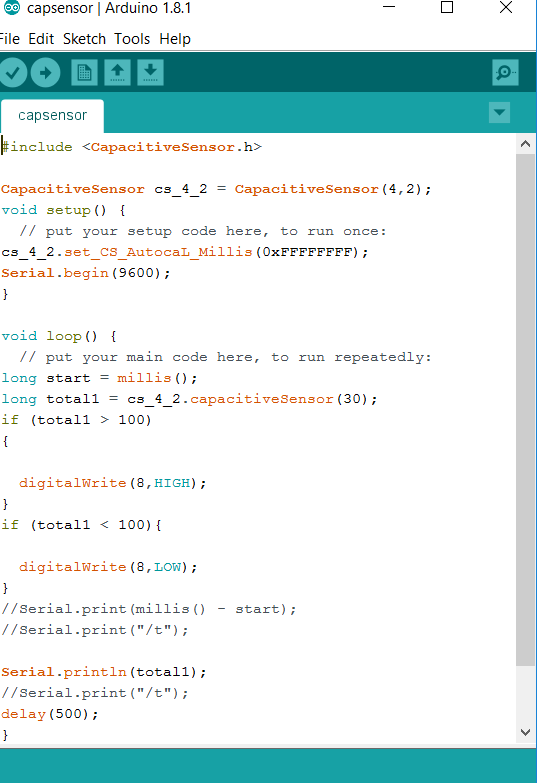
Task: Open the File menu
Action: coord(9,39)
